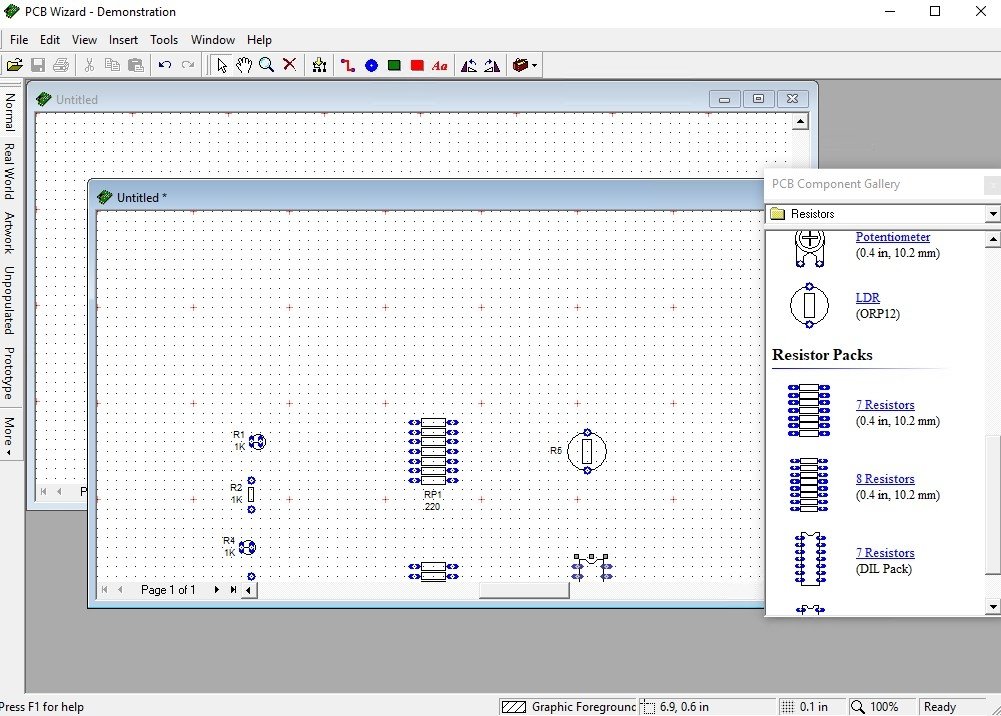Image resolution: width=1001 pixels, height=716 pixels.
Task: Pick the Zoom magnifier tool in the toolbar
Action: click(267, 65)
